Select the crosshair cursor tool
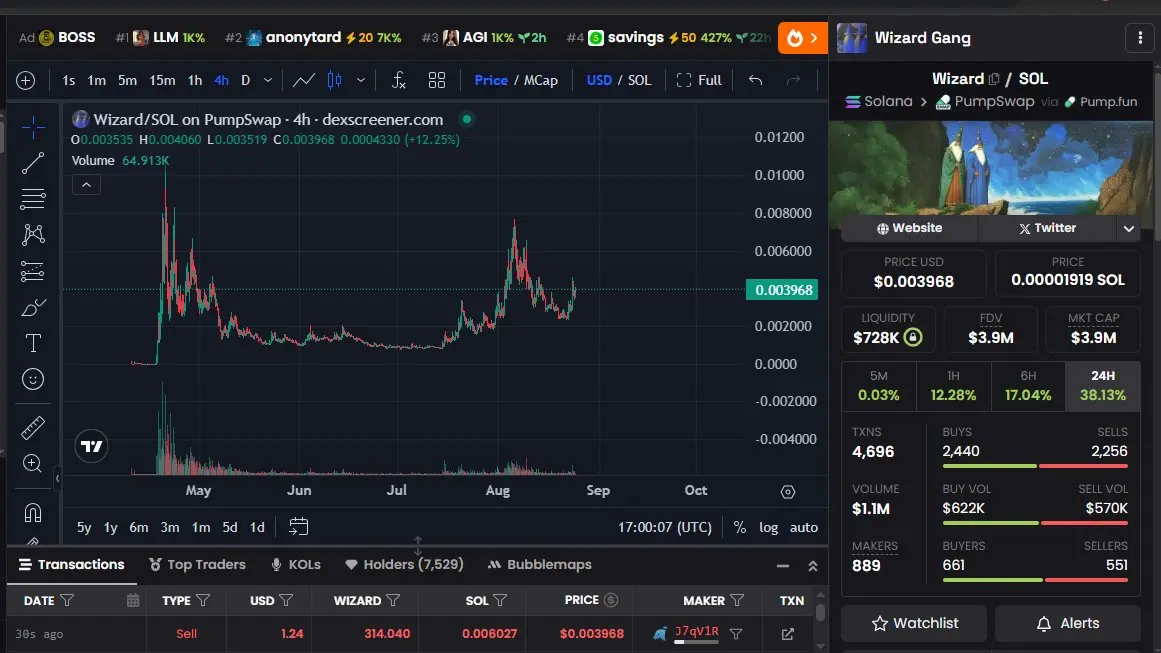Screen dimensions: 1161x653 [x=33, y=127]
